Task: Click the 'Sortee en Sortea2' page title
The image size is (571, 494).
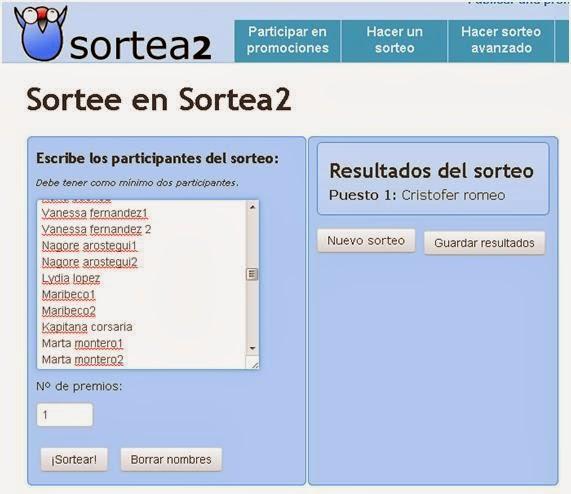Action: tap(159, 99)
